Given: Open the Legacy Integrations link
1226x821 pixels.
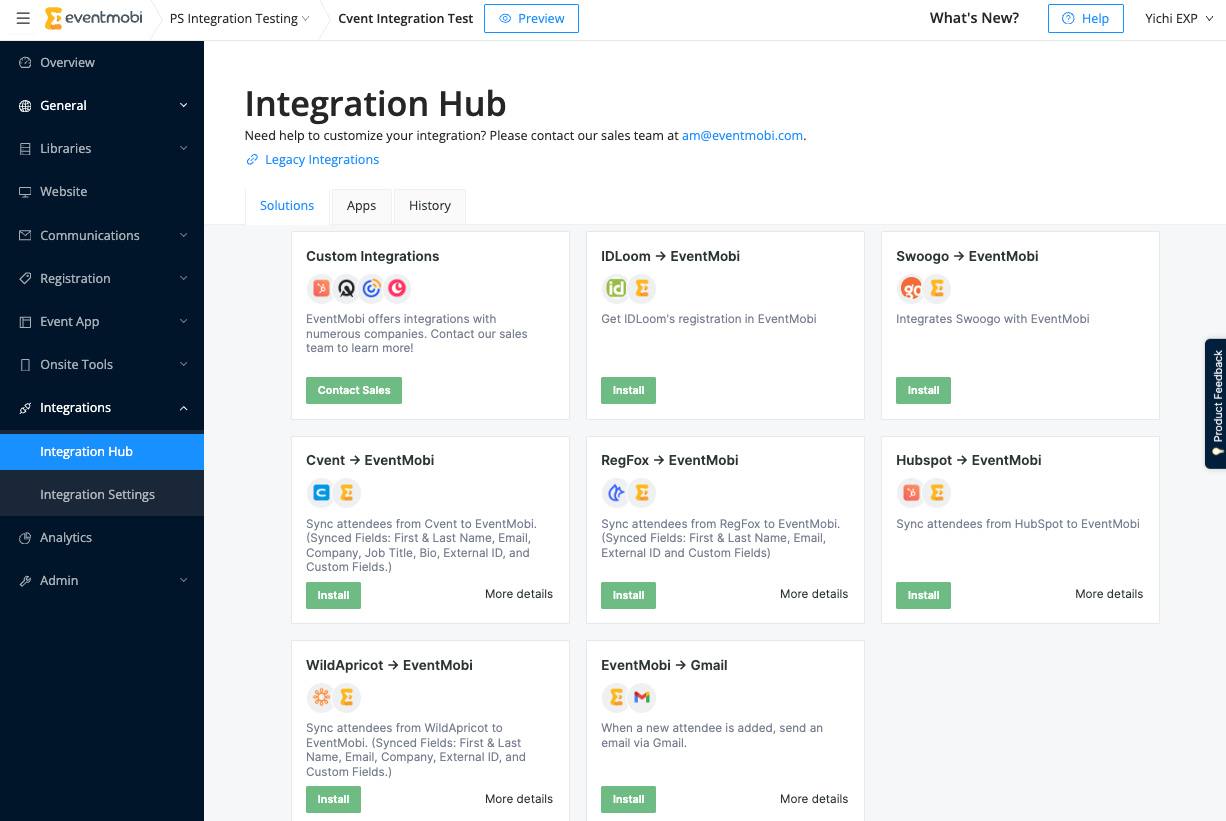Looking at the screenshot, I should (x=321, y=160).
